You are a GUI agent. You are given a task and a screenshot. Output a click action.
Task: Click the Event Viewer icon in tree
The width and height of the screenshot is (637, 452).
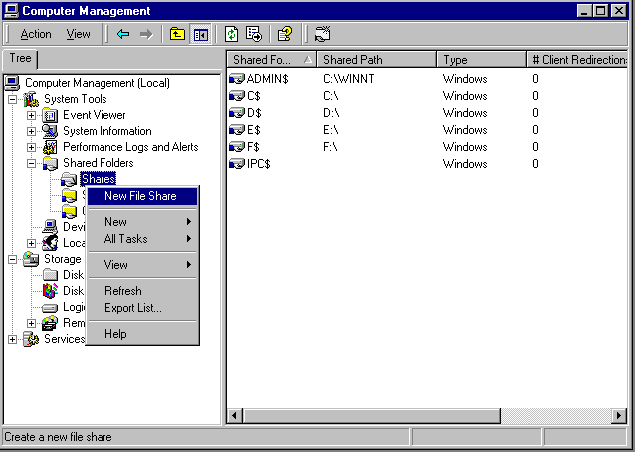pos(50,115)
